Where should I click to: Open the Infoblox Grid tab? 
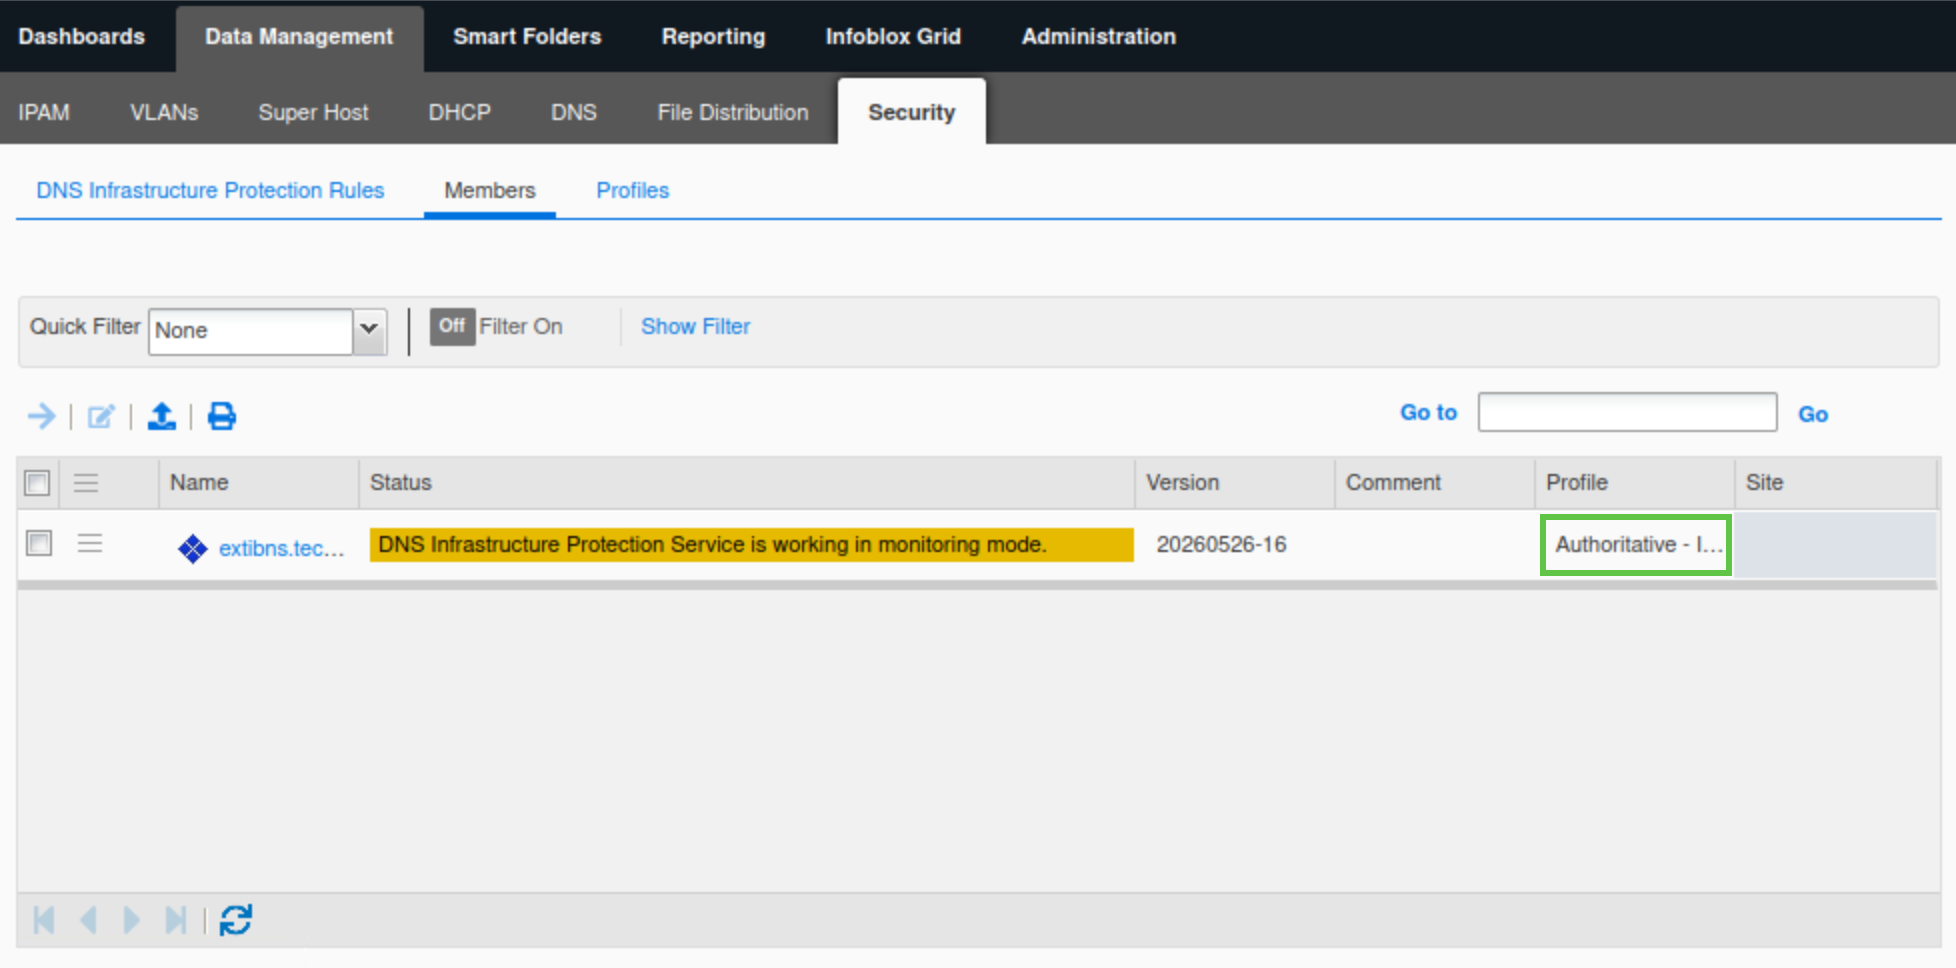click(x=893, y=36)
